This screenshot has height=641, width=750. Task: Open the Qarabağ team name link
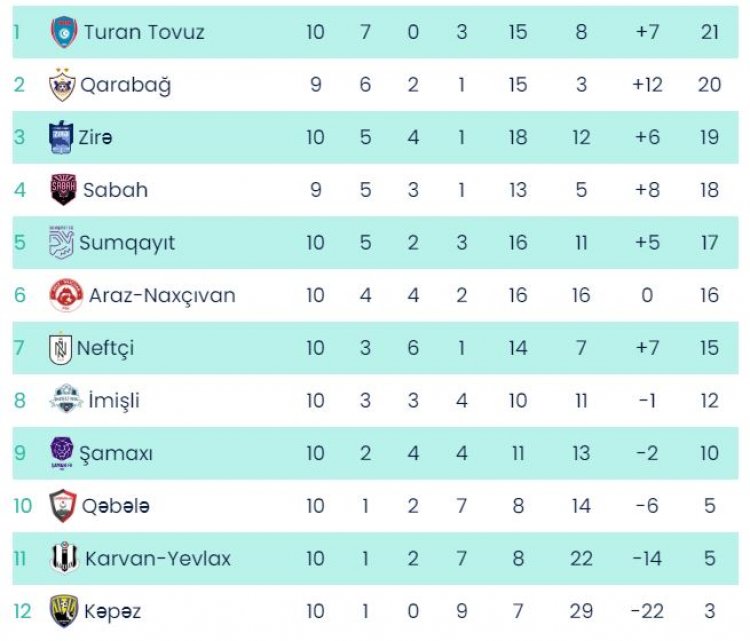coord(127,85)
